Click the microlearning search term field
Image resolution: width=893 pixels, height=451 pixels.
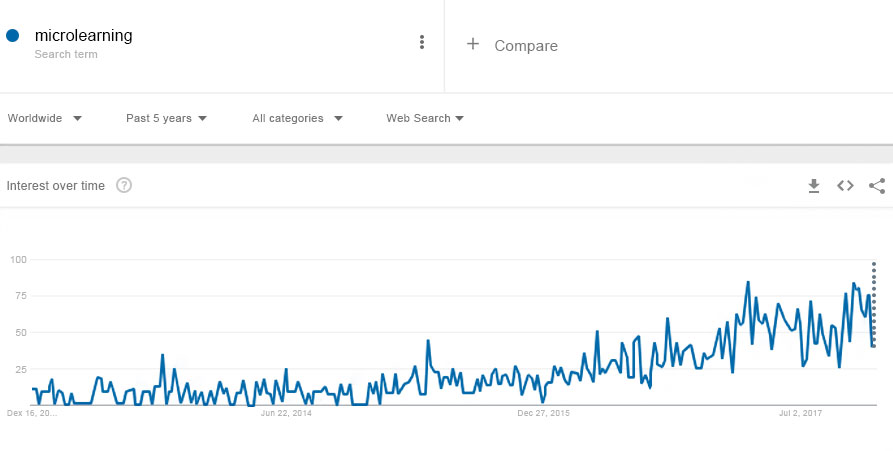[84, 36]
